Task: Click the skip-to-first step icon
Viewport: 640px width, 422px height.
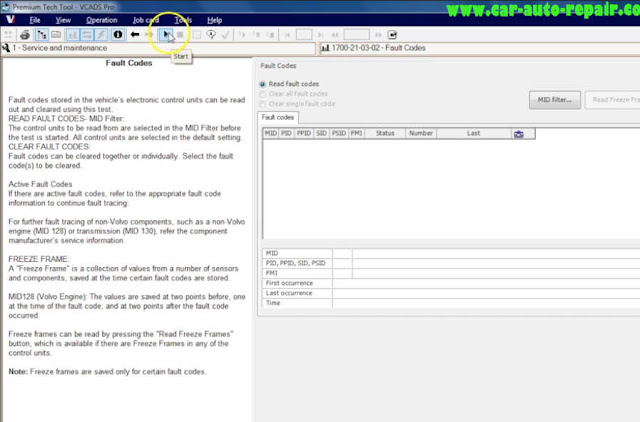Action: tap(287, 35)
